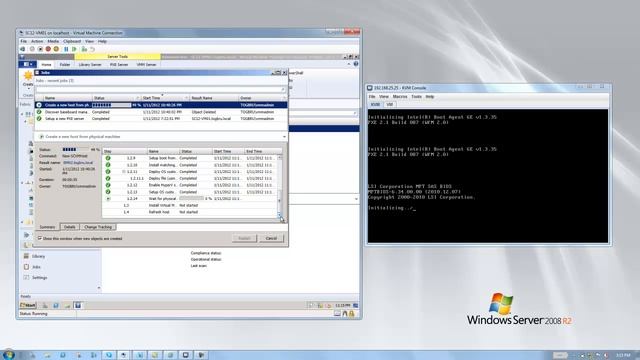The image size is (640, 360).
Task: Click the Settings workspace icon in left pane
Action: 27,277
